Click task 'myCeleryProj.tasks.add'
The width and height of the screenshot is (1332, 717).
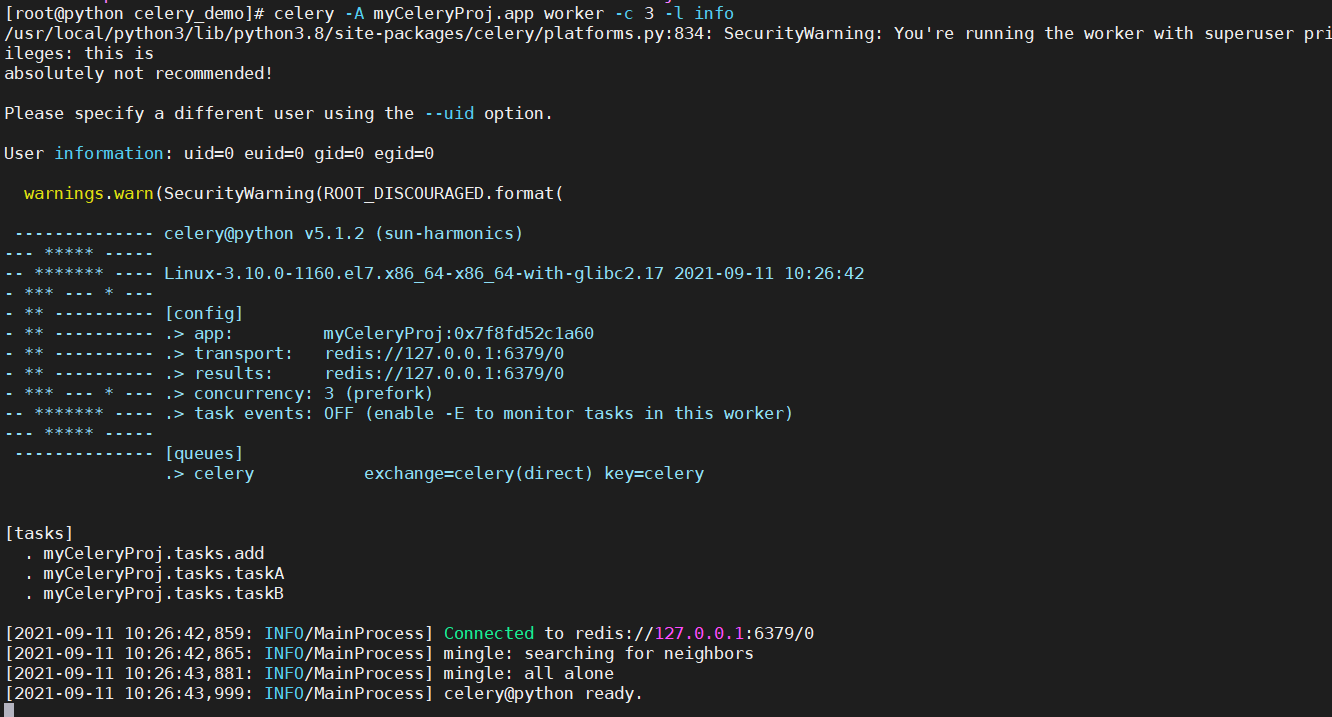point(154,554)
